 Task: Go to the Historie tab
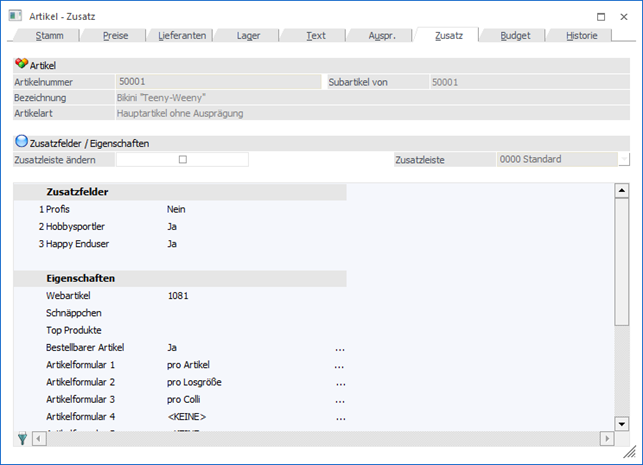(581, 35)
